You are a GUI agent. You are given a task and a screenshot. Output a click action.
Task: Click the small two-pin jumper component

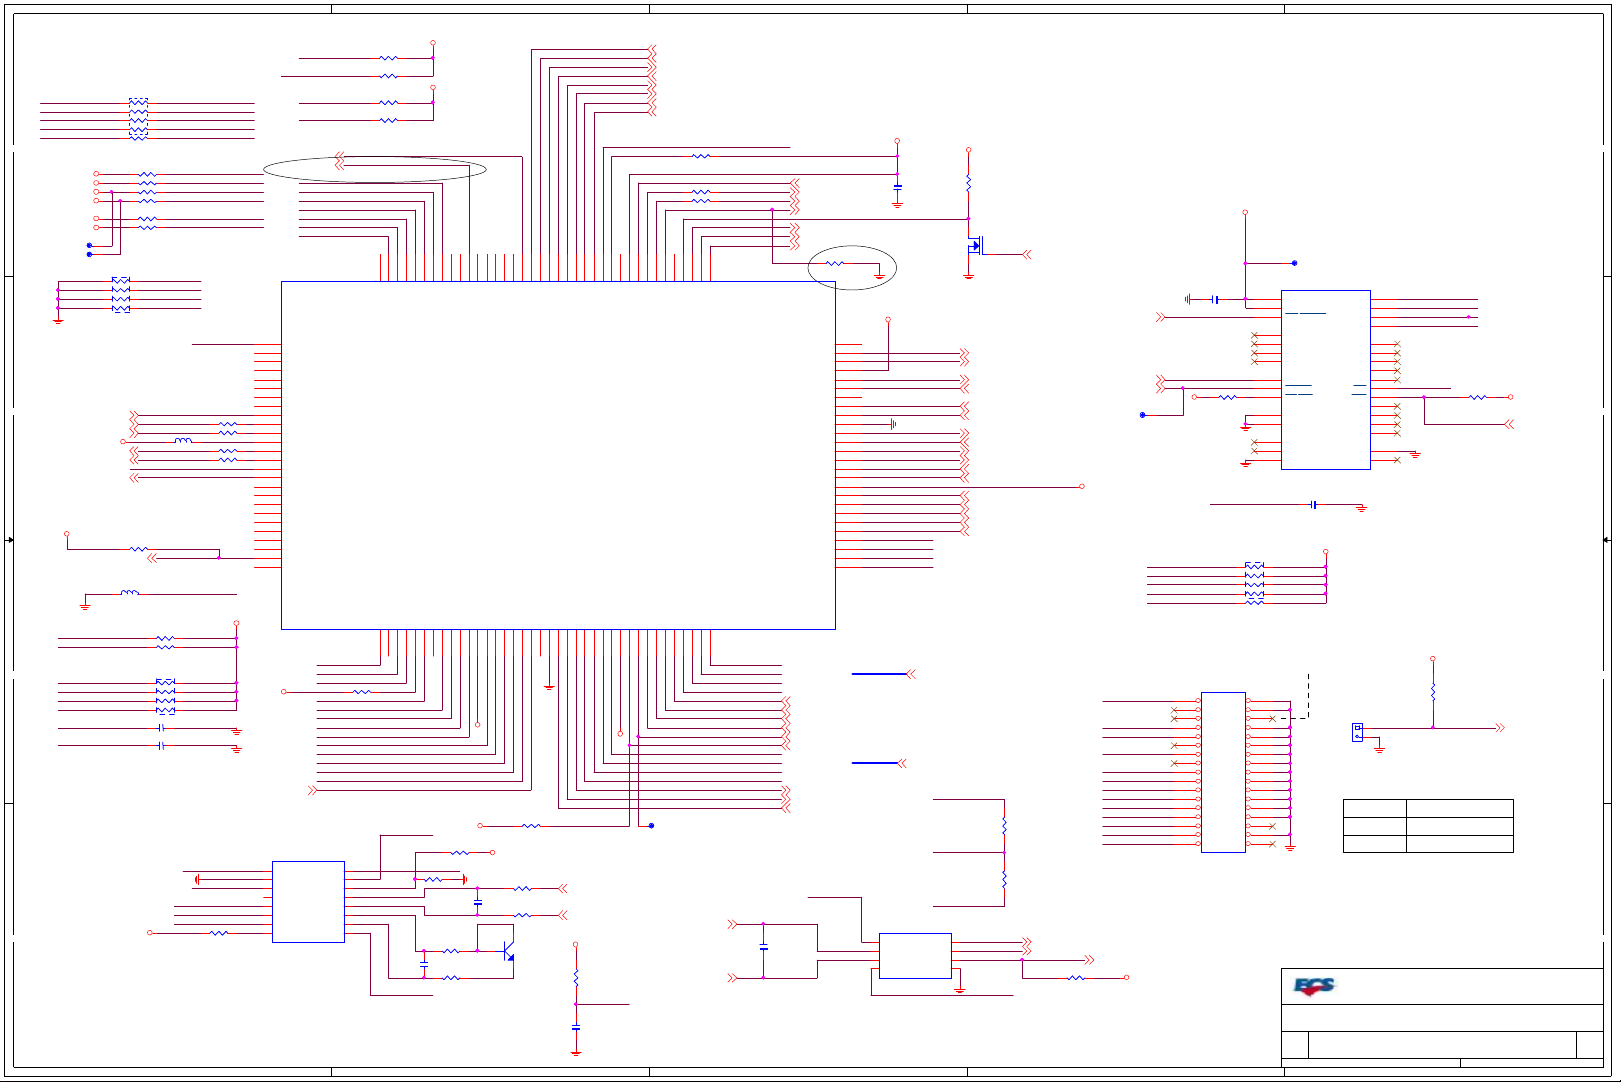[x=1357, y=732]
